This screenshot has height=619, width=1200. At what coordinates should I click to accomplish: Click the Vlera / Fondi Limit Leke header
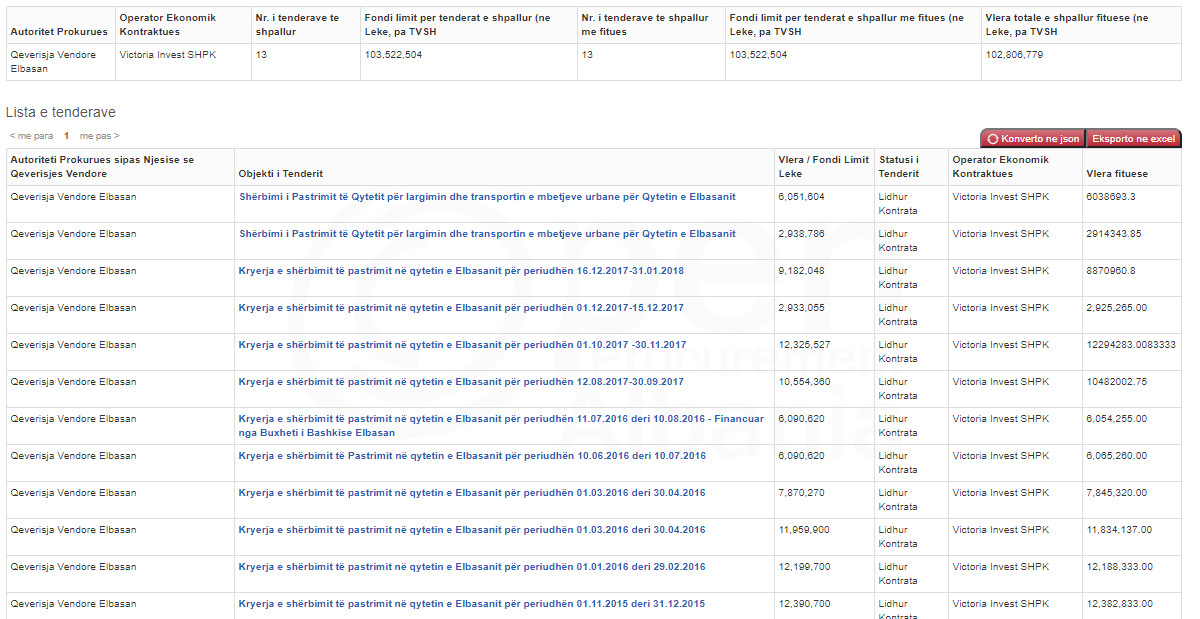(823, 167)
